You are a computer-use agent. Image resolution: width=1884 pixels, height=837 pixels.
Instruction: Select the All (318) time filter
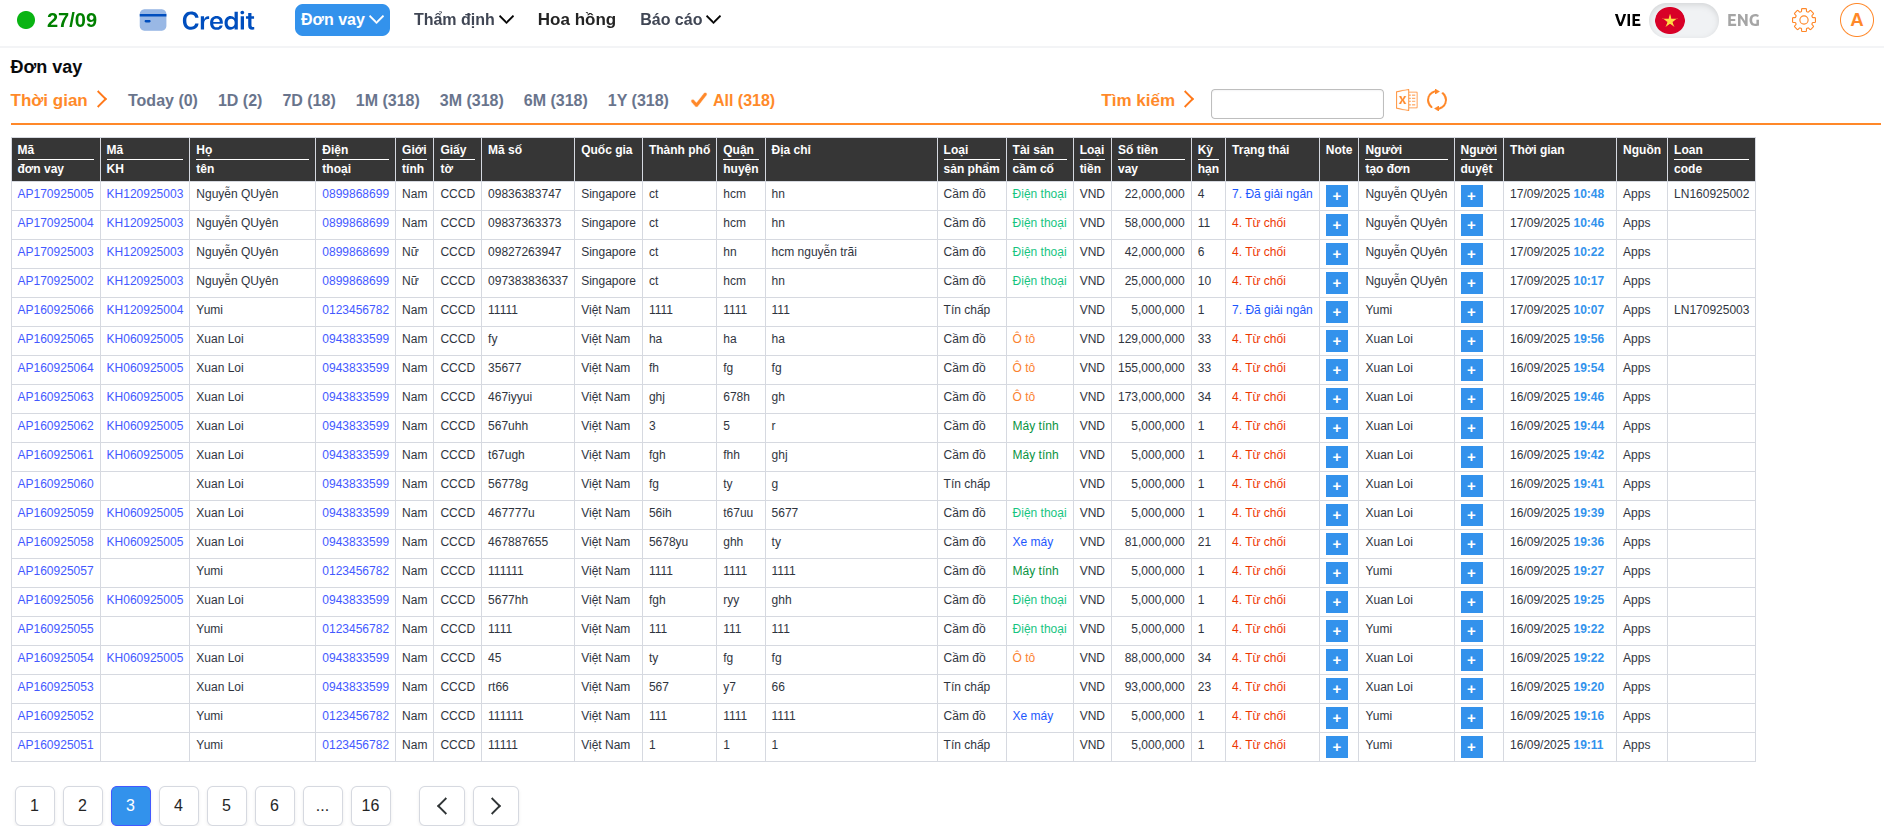click(733, 100)
